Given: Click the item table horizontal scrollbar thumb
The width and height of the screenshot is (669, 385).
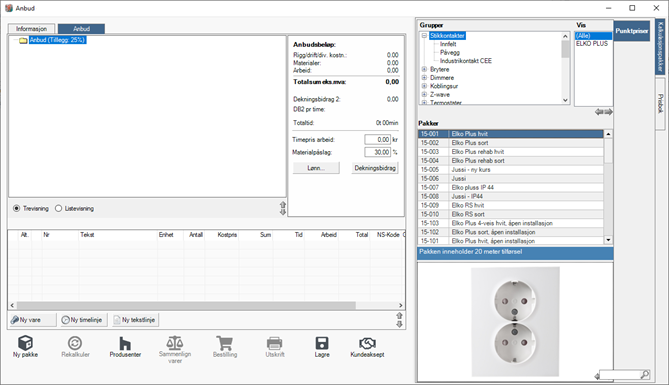Looking at the screenshot, I should tap(186, 305).
